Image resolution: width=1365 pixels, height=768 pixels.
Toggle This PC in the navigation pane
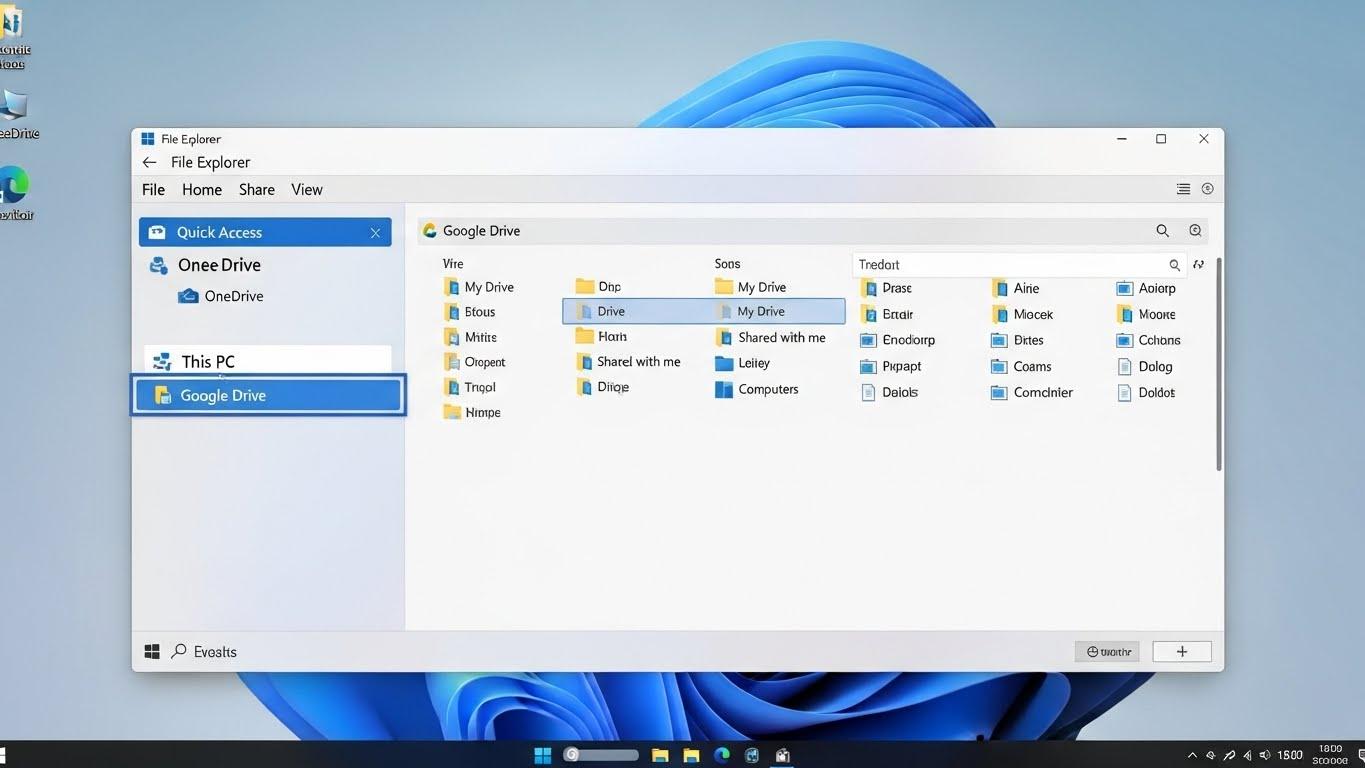coord(207,361)
